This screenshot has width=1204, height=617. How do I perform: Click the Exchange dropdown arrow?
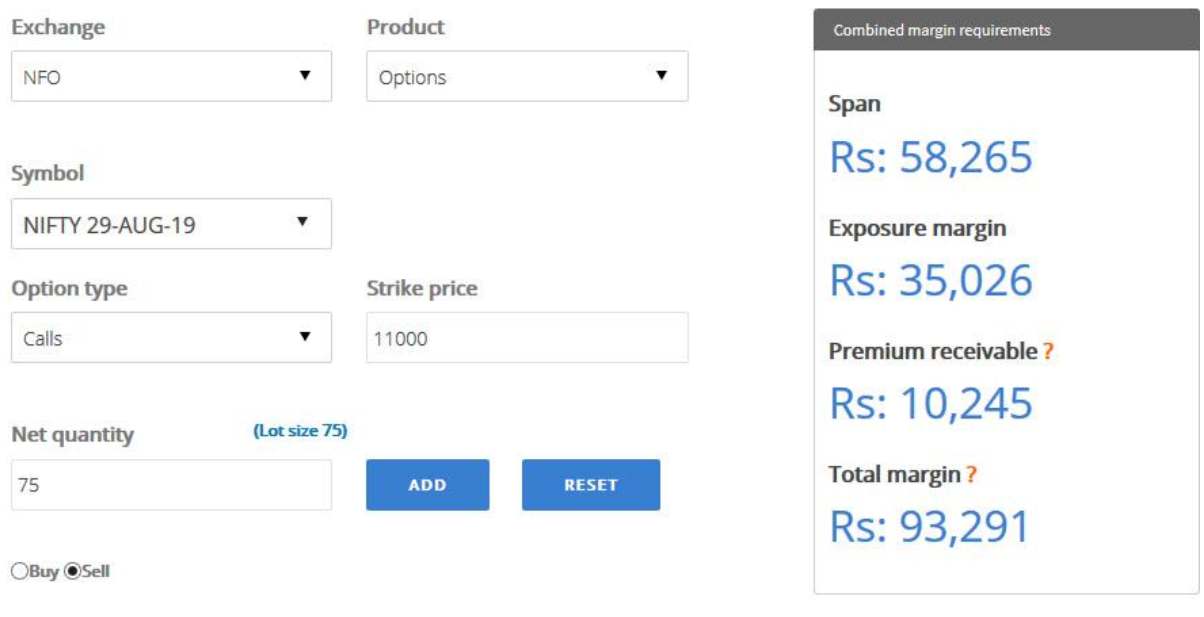pyautogui.click(x=305, y=76)
